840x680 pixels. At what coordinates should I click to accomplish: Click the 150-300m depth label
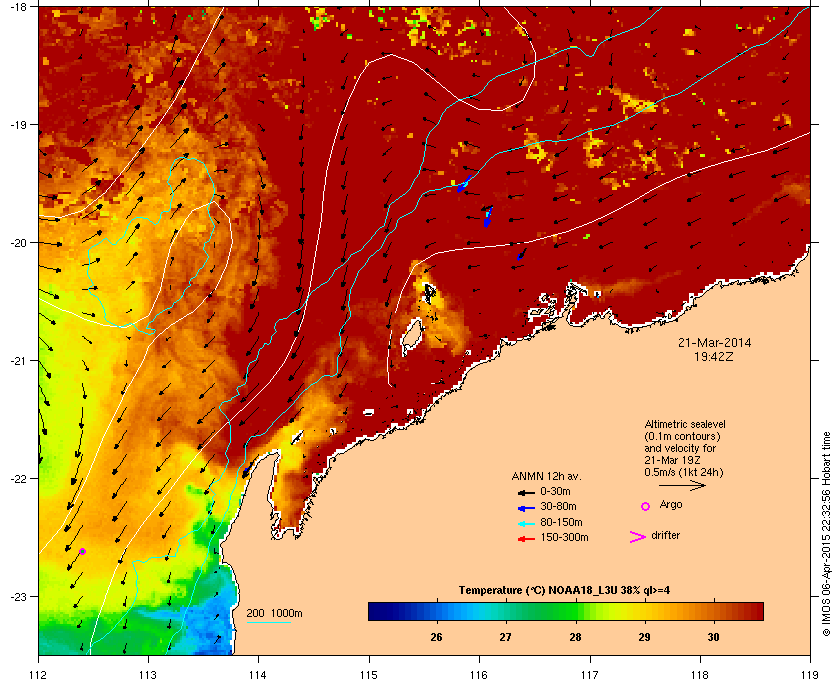(x=564, y=537)
